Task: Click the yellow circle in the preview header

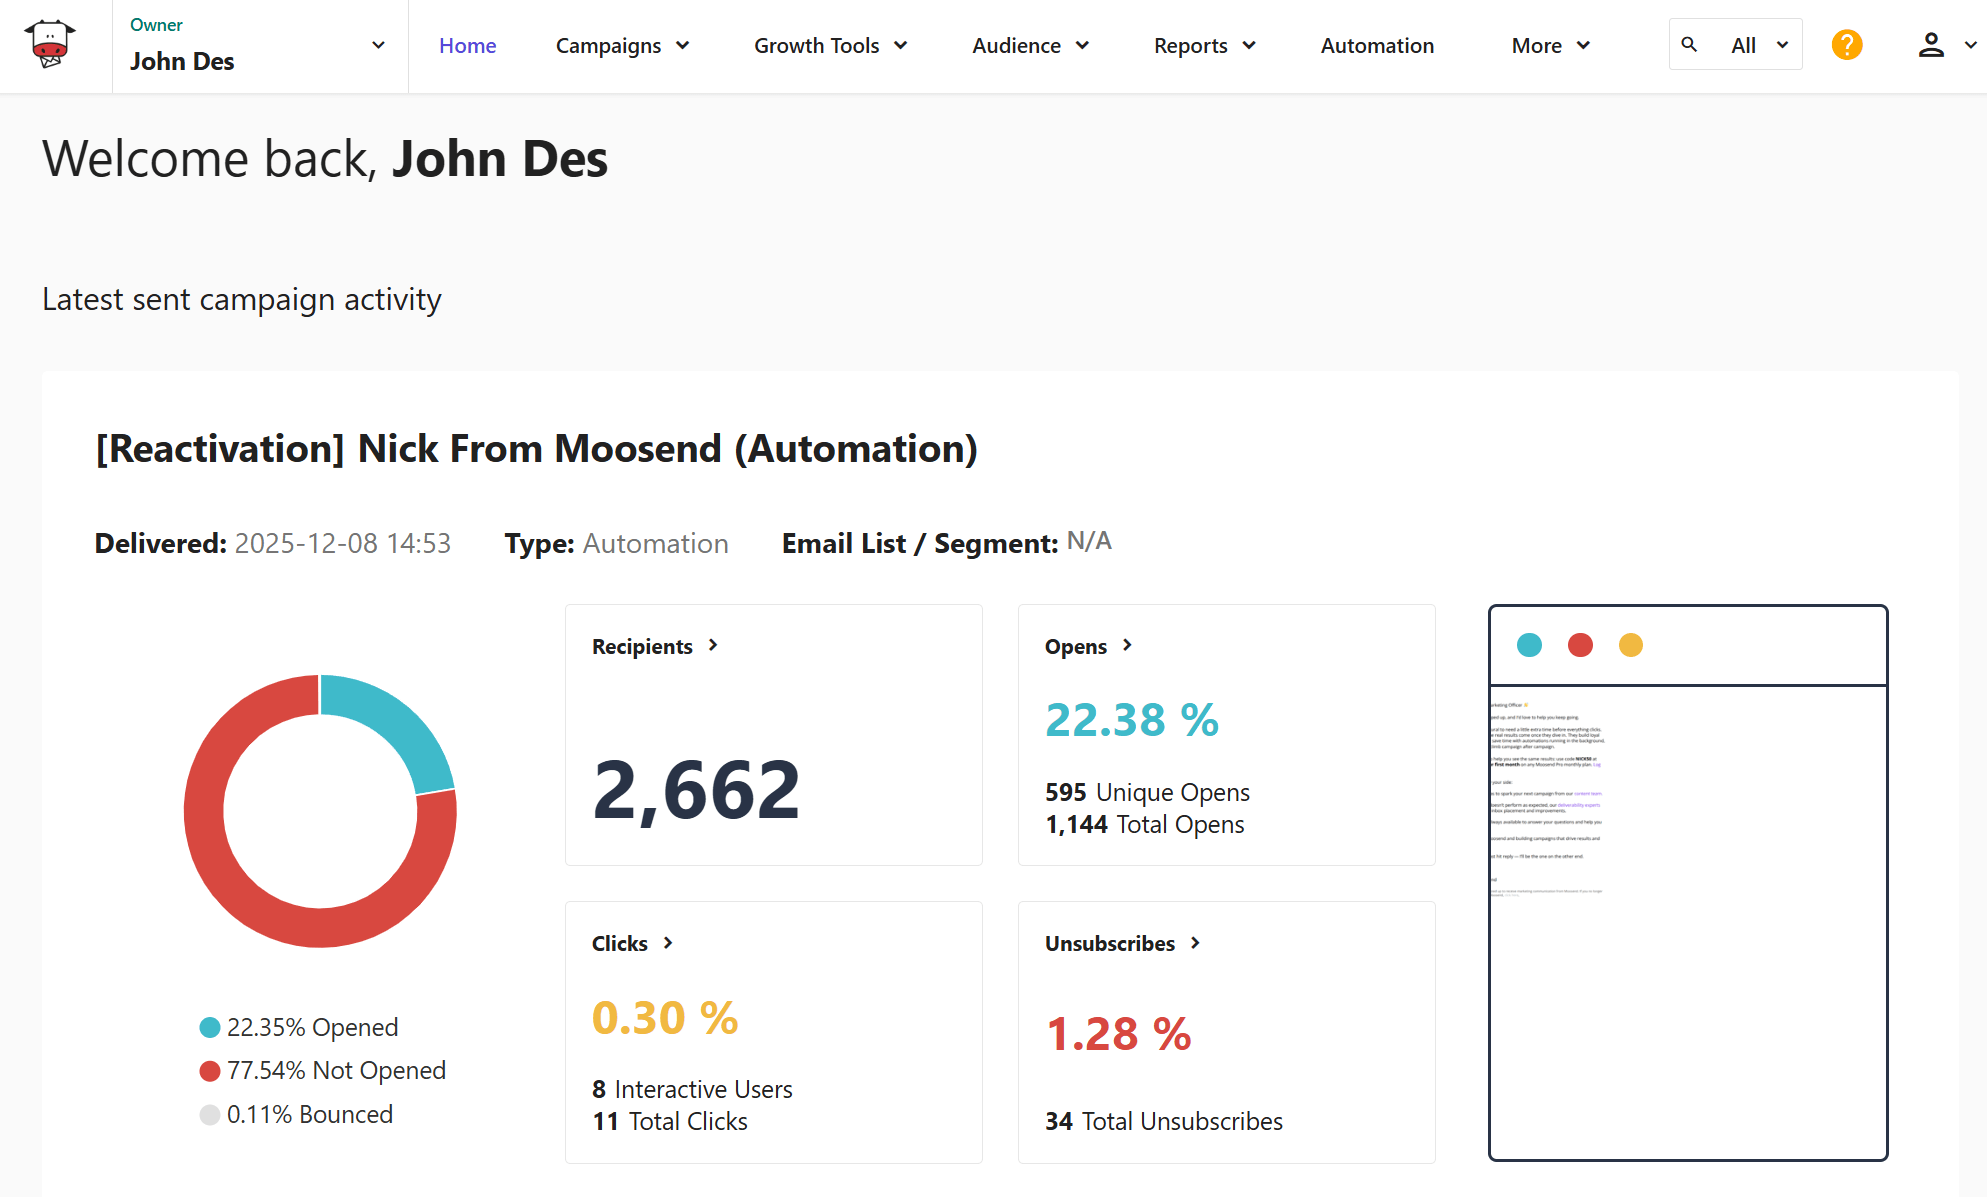Action: pyautogui.click(x=1631, y=645)
